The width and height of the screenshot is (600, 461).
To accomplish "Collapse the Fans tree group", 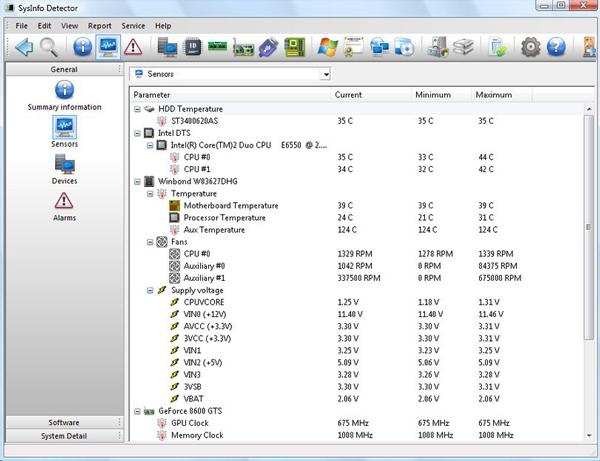I will point(150,242).
